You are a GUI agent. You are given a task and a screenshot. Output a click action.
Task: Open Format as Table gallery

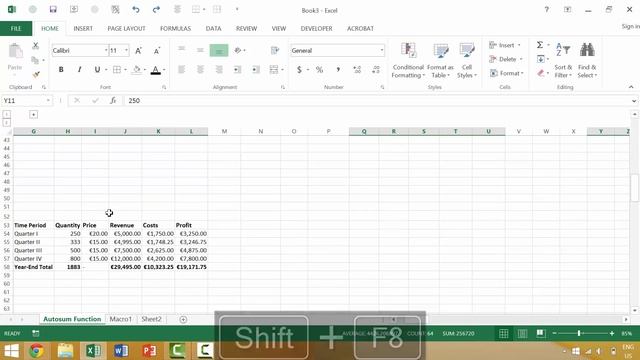pyautogui.click(x=440, y=60)
